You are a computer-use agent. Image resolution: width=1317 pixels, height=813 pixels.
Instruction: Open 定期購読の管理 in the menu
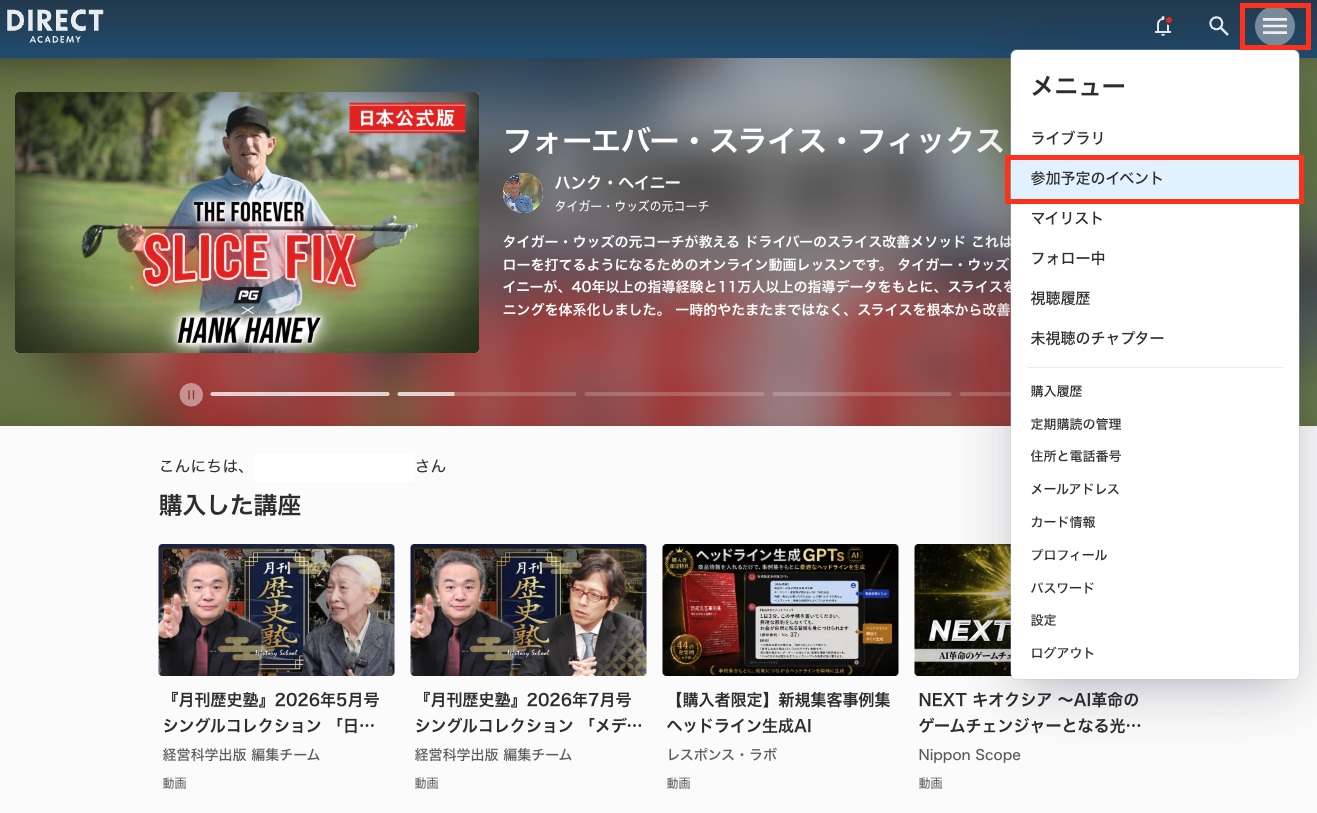(1155, 424)
